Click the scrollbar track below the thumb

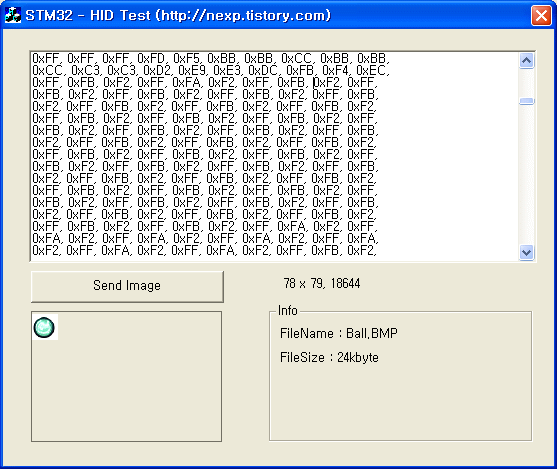(526, 175)
